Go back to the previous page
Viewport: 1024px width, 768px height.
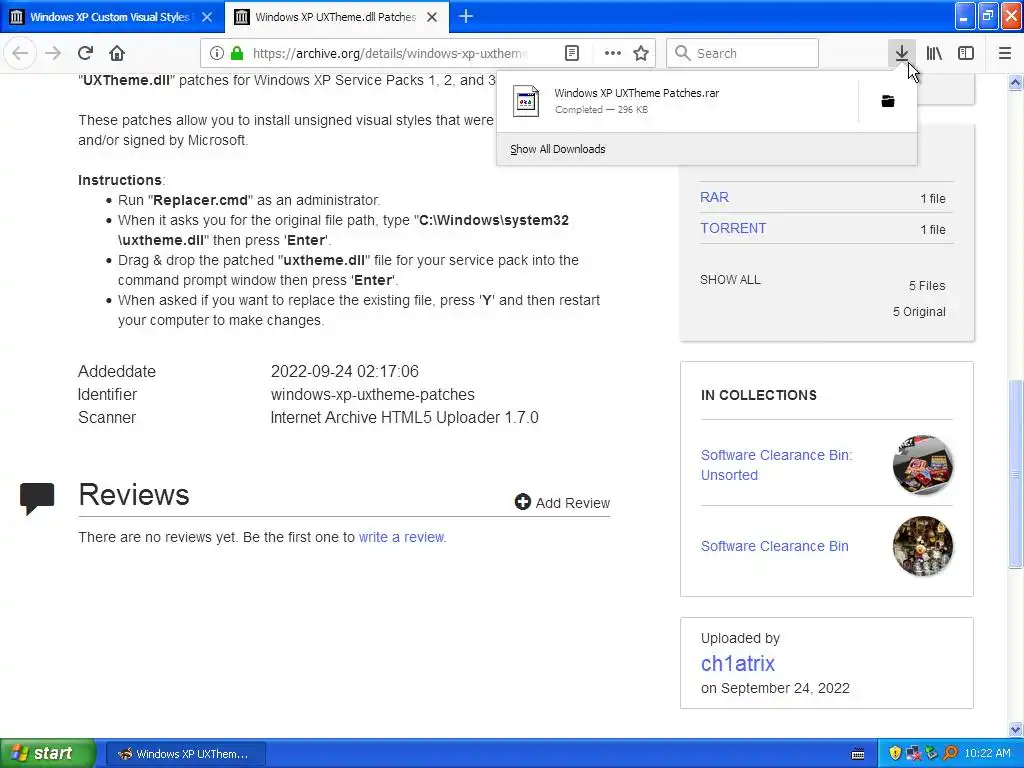20,53
